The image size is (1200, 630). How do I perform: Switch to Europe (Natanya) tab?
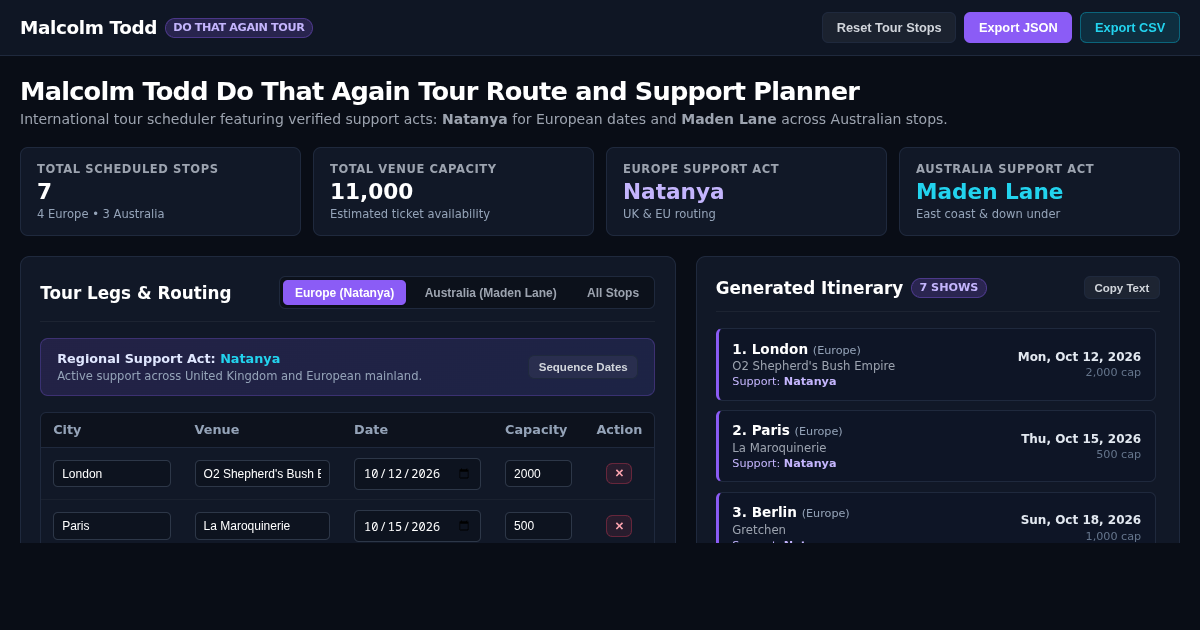[x=344, y=293]
